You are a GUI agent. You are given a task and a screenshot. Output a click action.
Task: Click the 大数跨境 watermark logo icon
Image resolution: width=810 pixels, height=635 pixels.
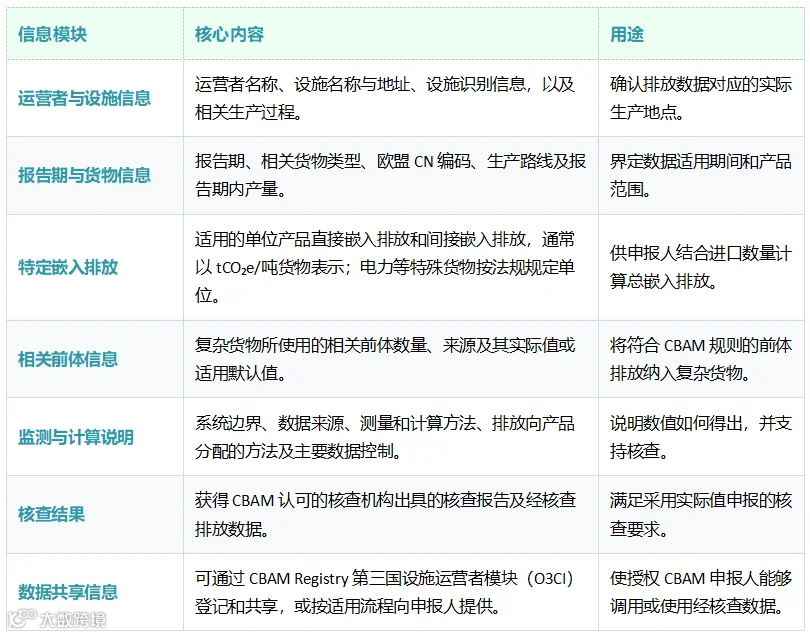click(x=22, y=618)
